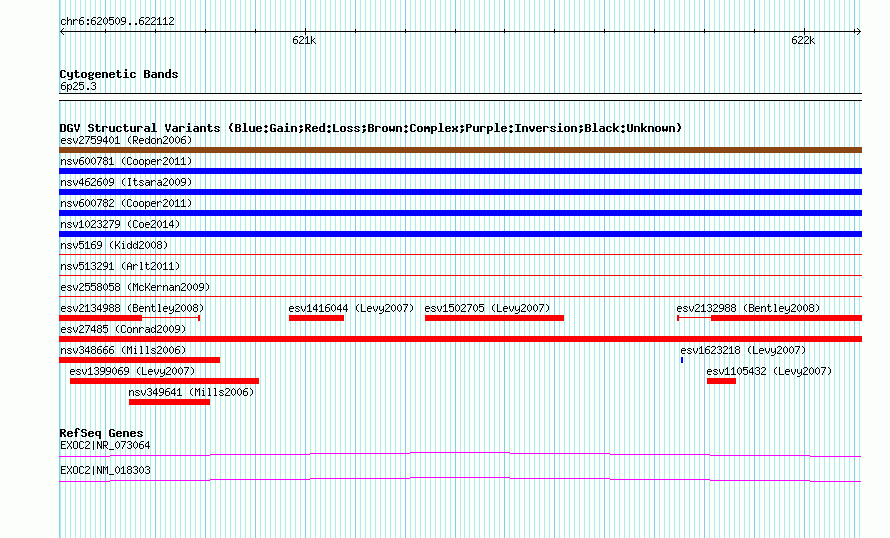890x538 pixels.
Task: Click the EXOC2|NR_073064 gene label
Action: click(x=106, y=445)
